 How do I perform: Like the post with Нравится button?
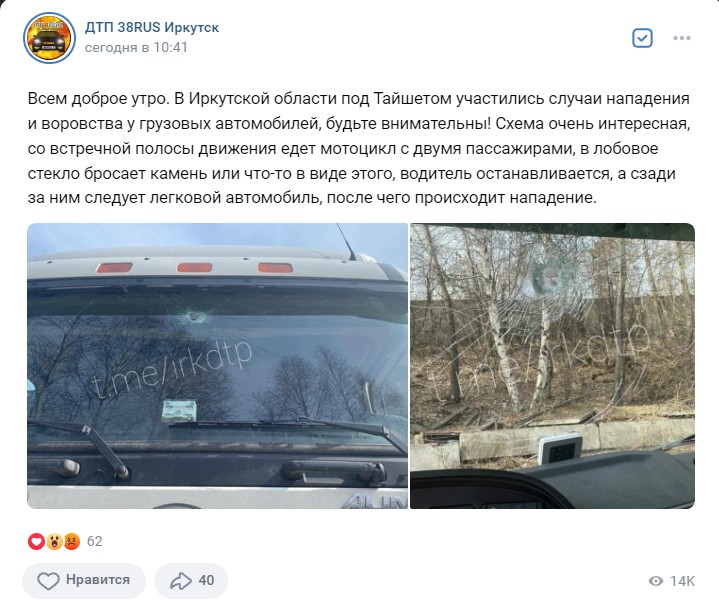[84, 581]
